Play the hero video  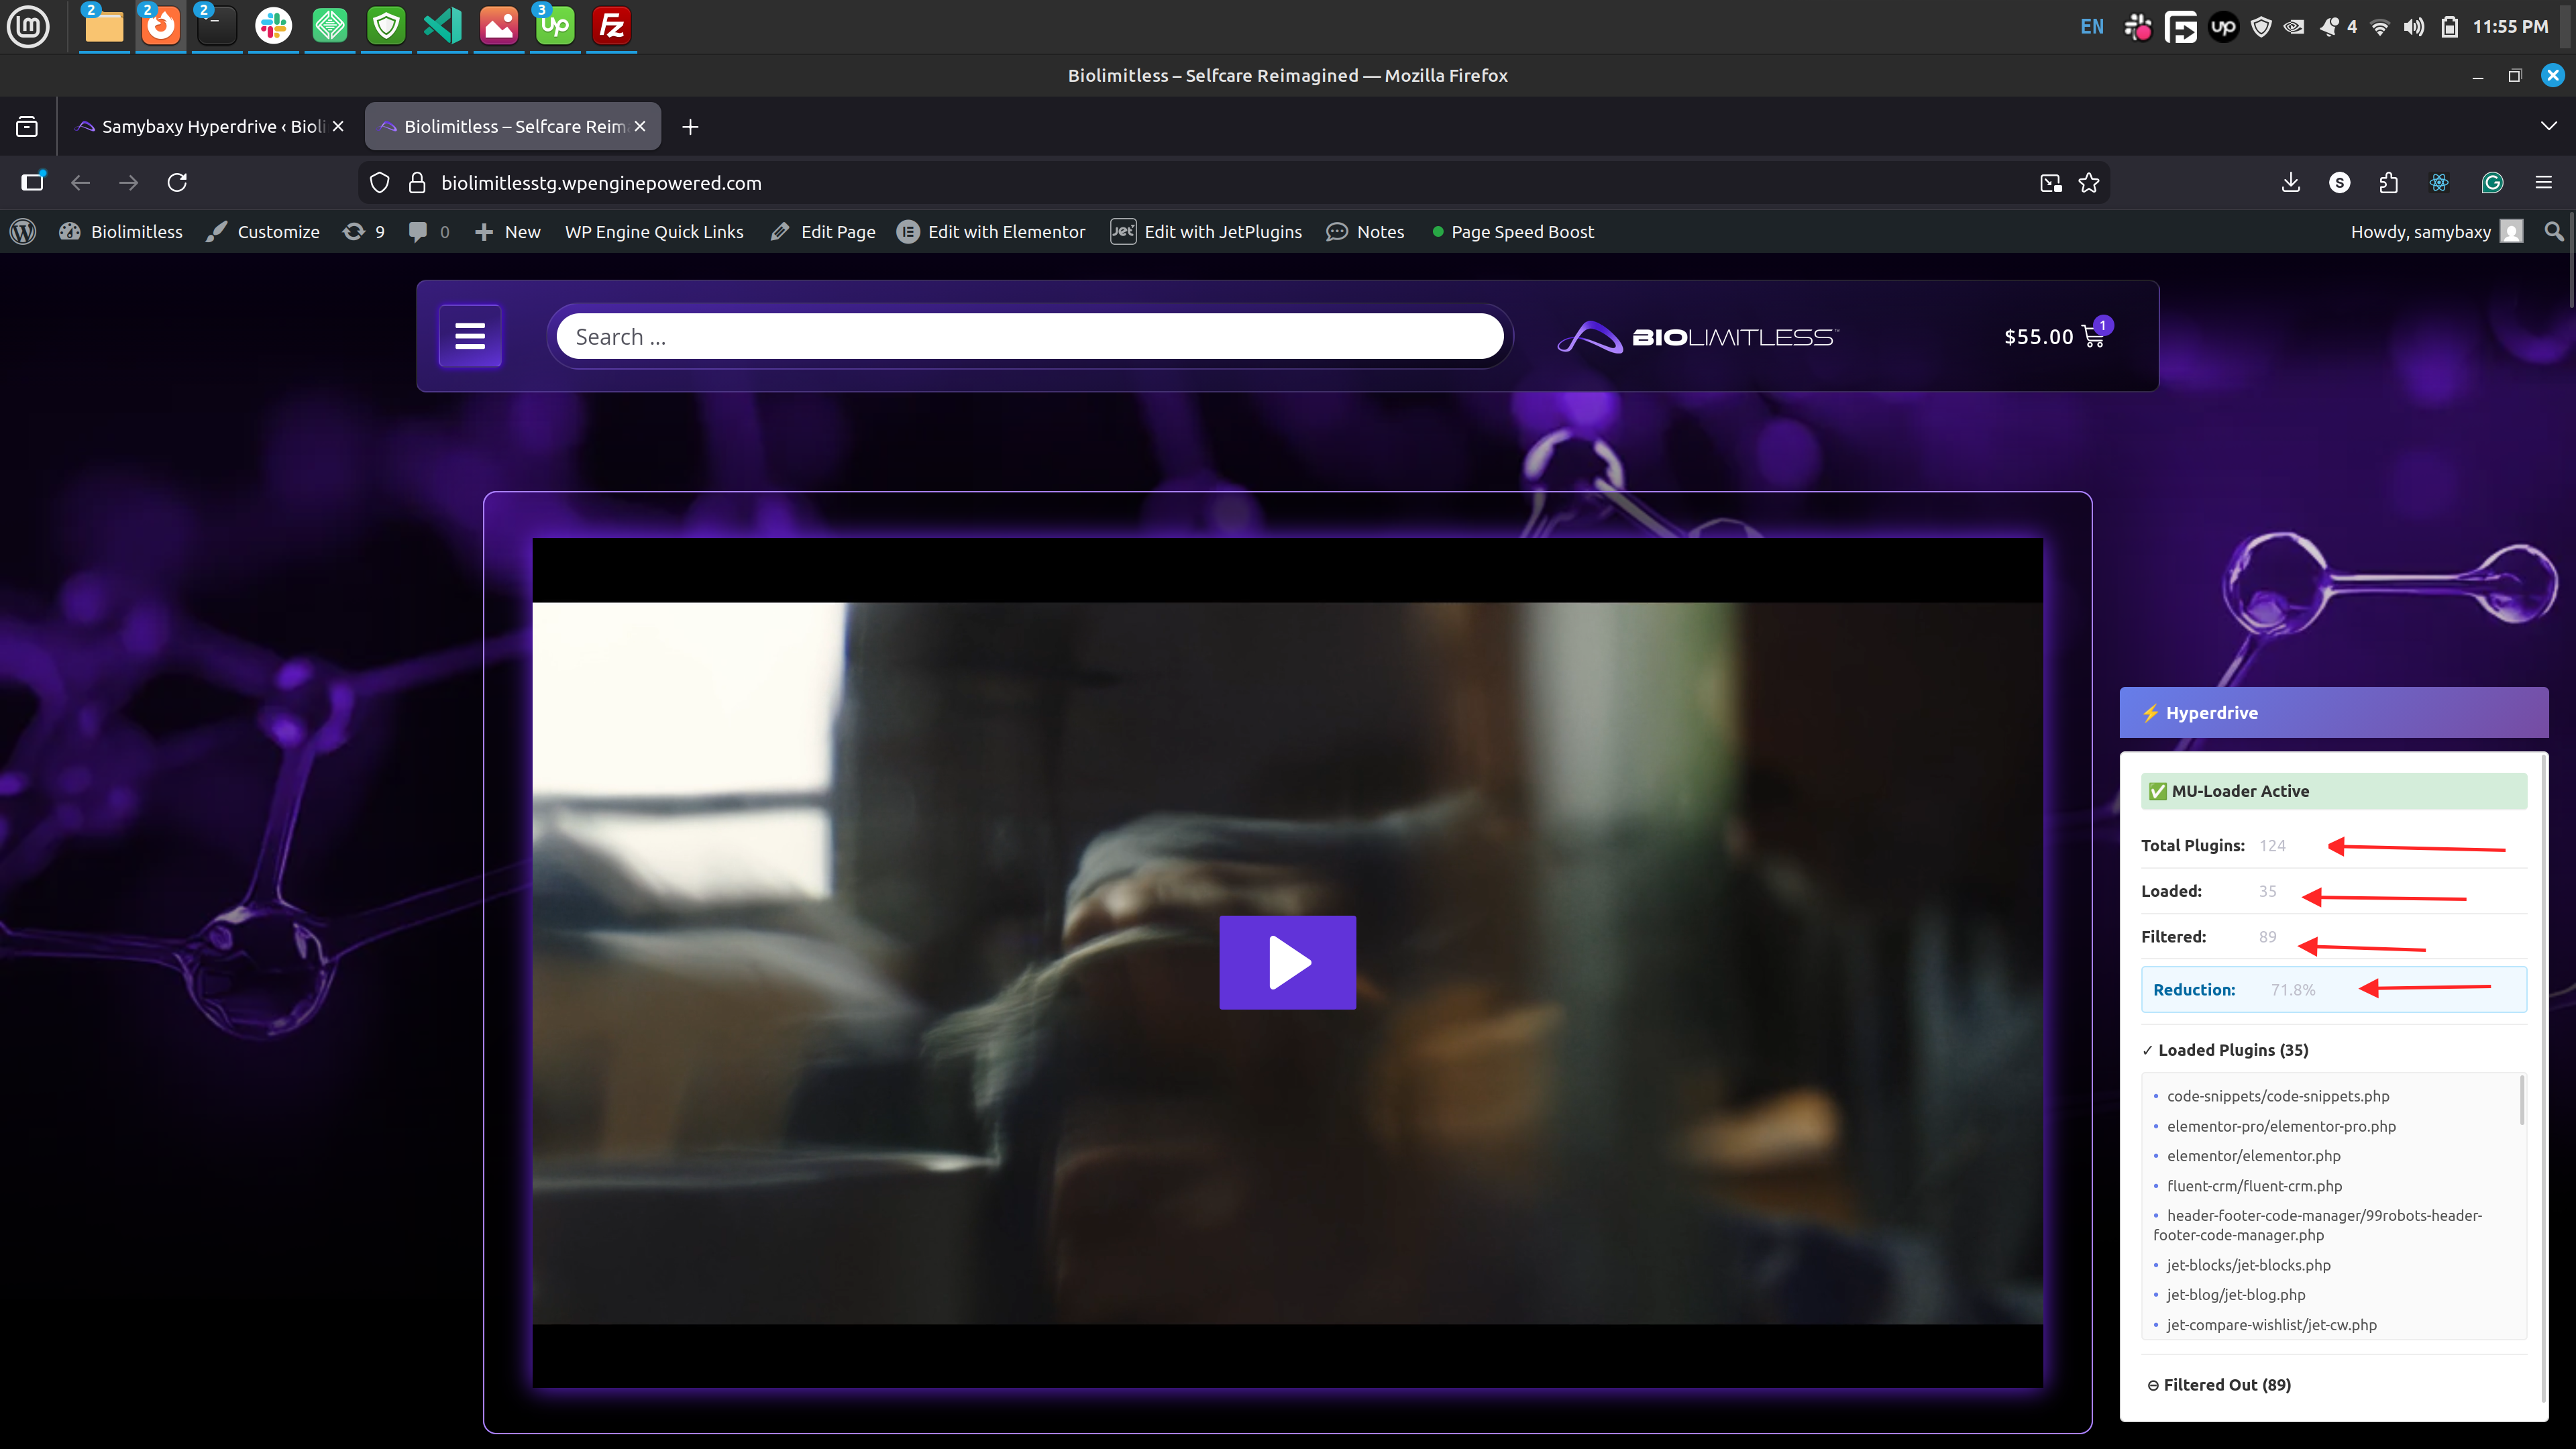coord(1287,962)
